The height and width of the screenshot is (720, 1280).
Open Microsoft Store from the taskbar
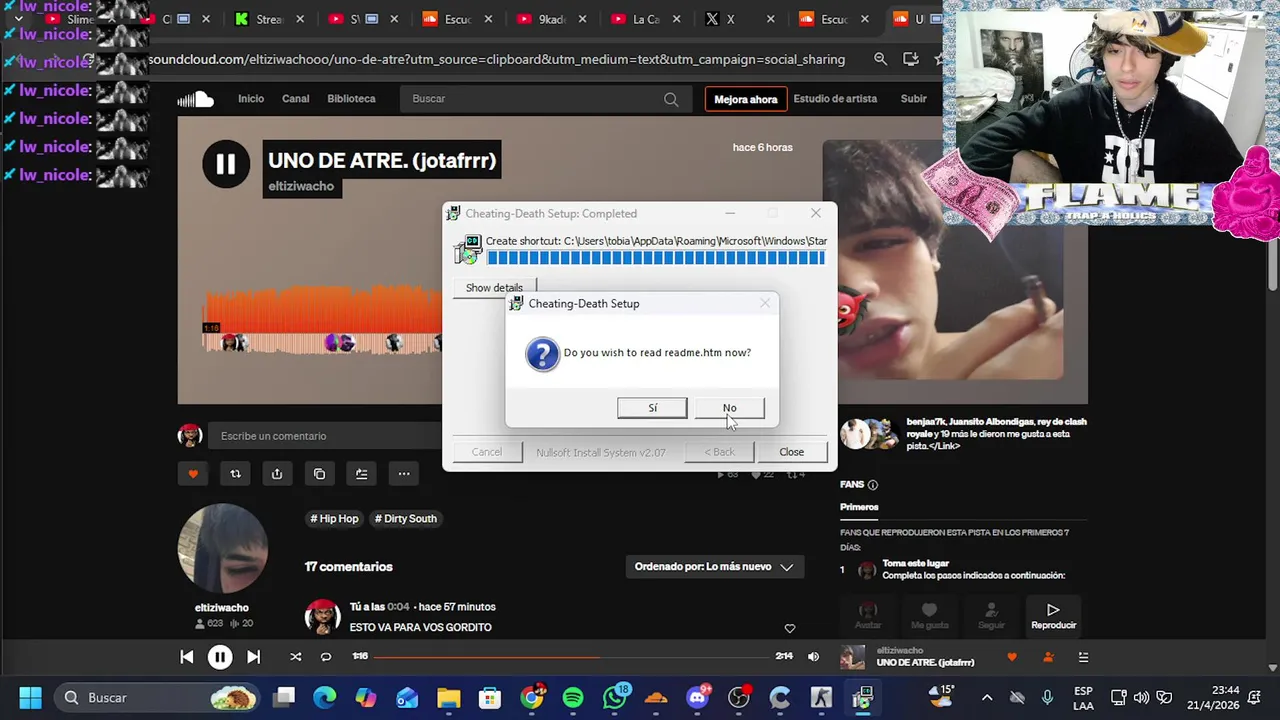(489, 697)
